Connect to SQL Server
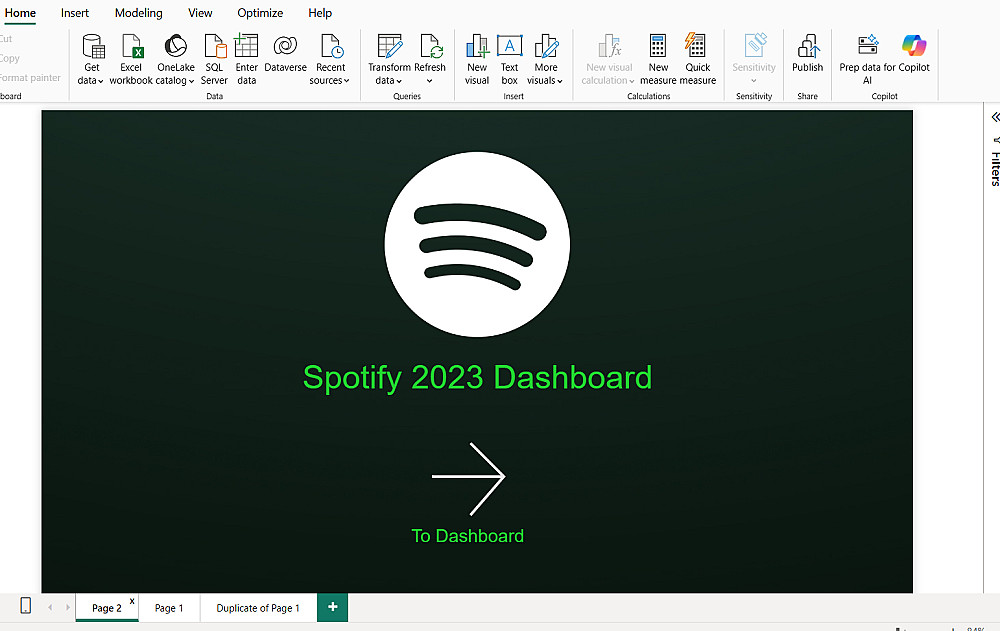Image resolution: width=1000 pixels, height=631 pixels. (214, 59)
